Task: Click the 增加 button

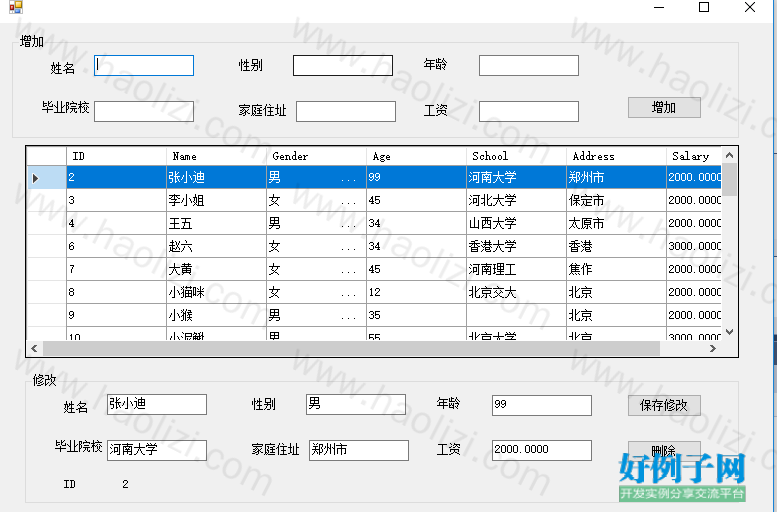Action: (x=664, y=108)
